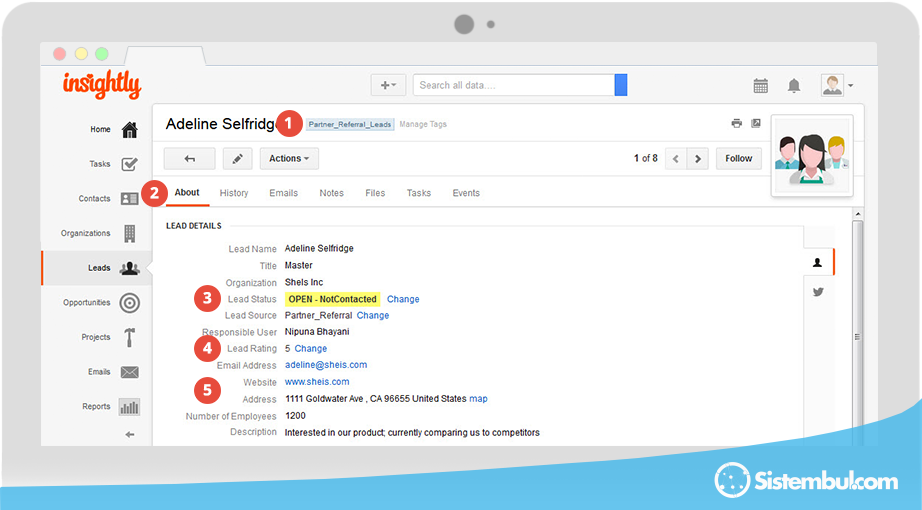This screenshot has width=922, height=510.
Task: Click the Follow button
Action: point(739,159)
